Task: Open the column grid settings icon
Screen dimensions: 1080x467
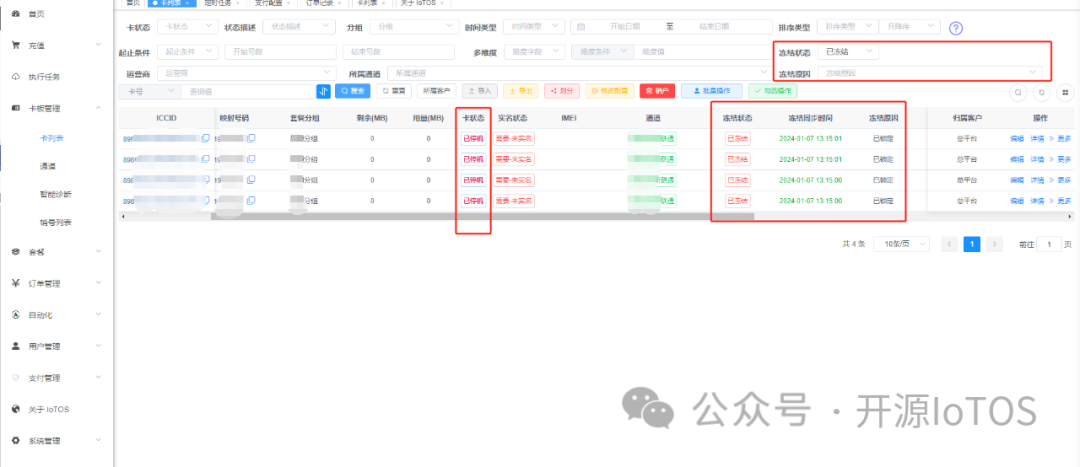Action: click(x=1065, y=92)
